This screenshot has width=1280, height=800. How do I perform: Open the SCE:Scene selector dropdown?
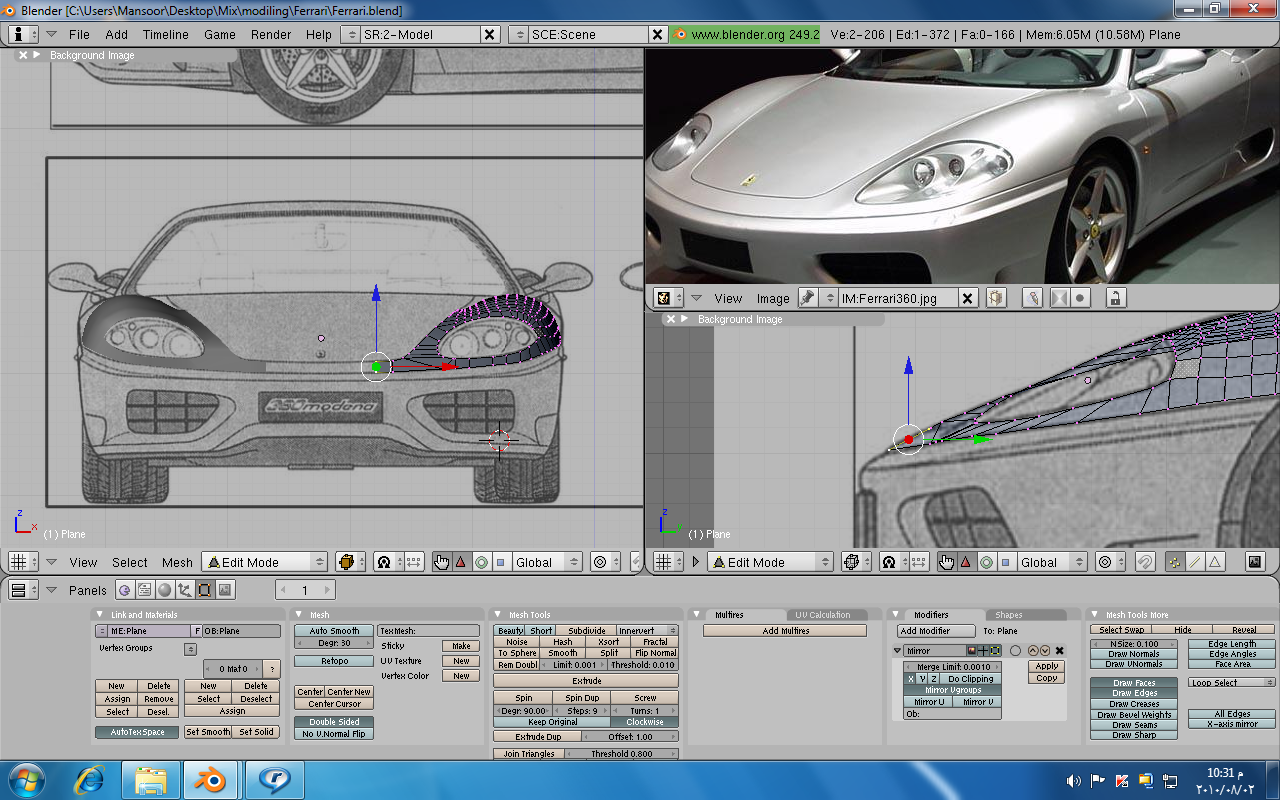pyautogui.click(x=518, y=34)
